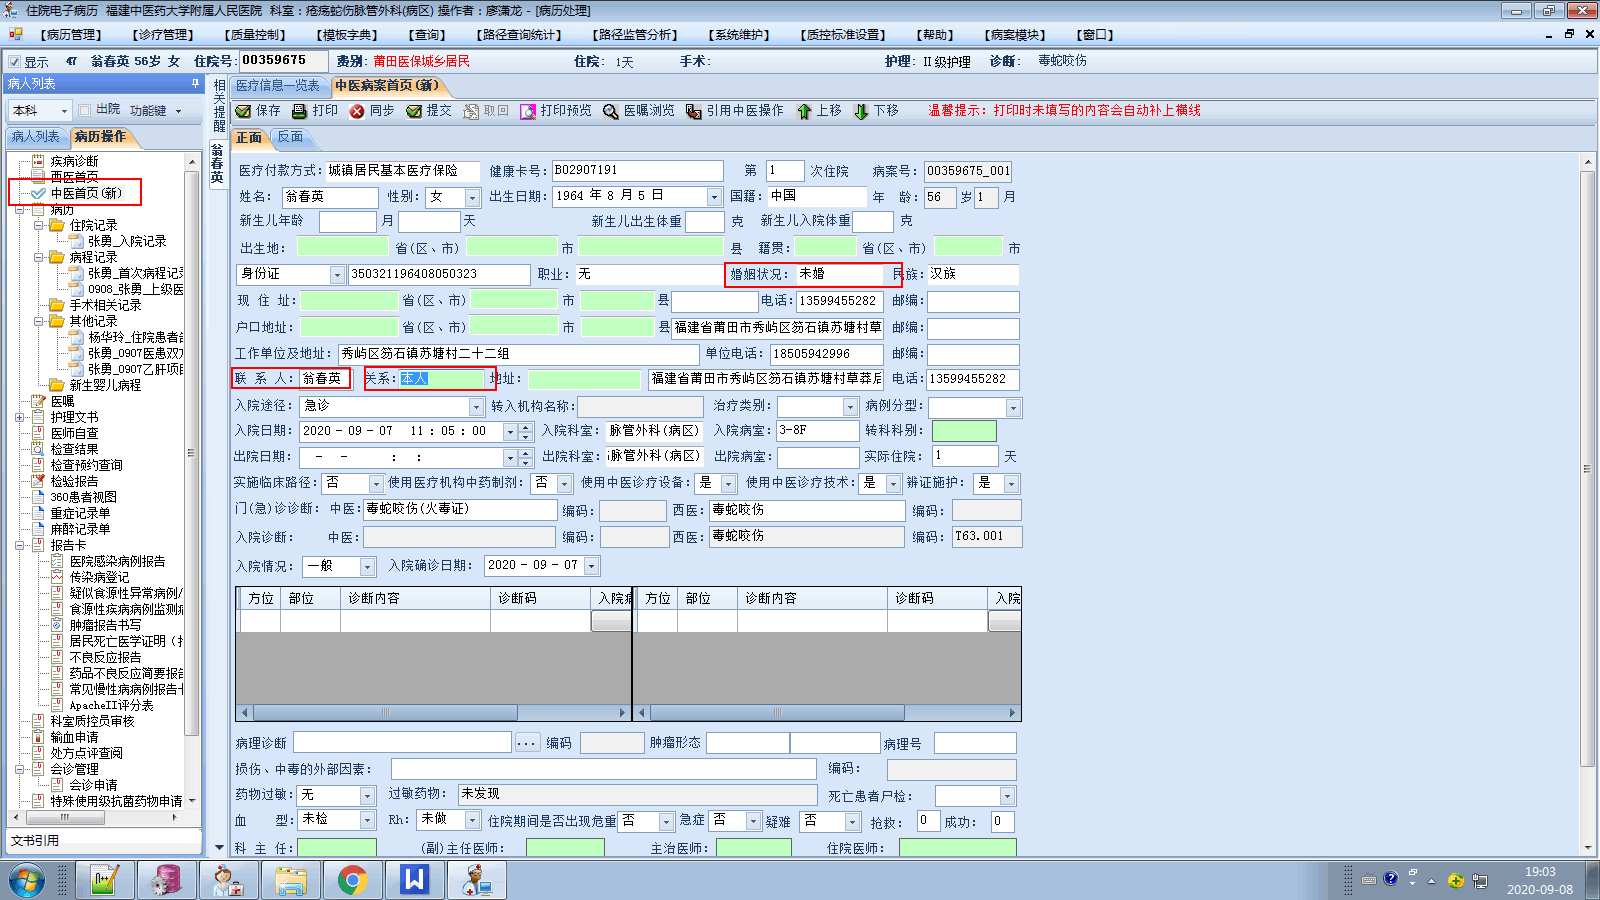Open 360患者视图 in the tree
This screenshot has height=900, width=1600.
[x=83, y=497]
